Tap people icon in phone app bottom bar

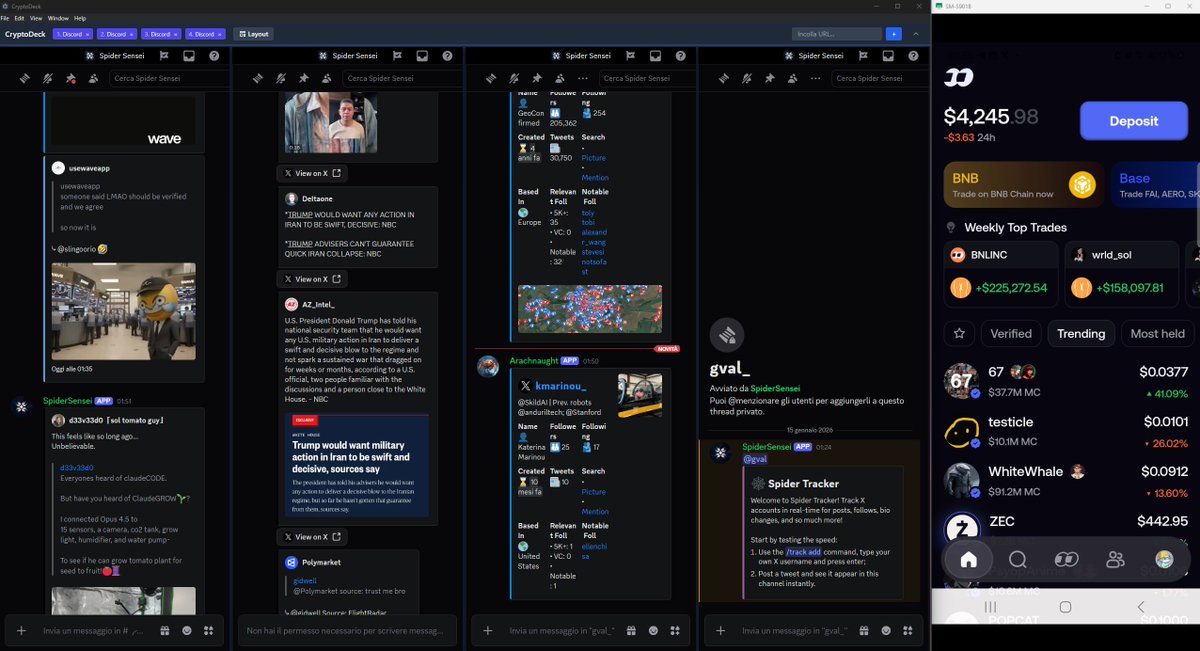pos(1115,559)
